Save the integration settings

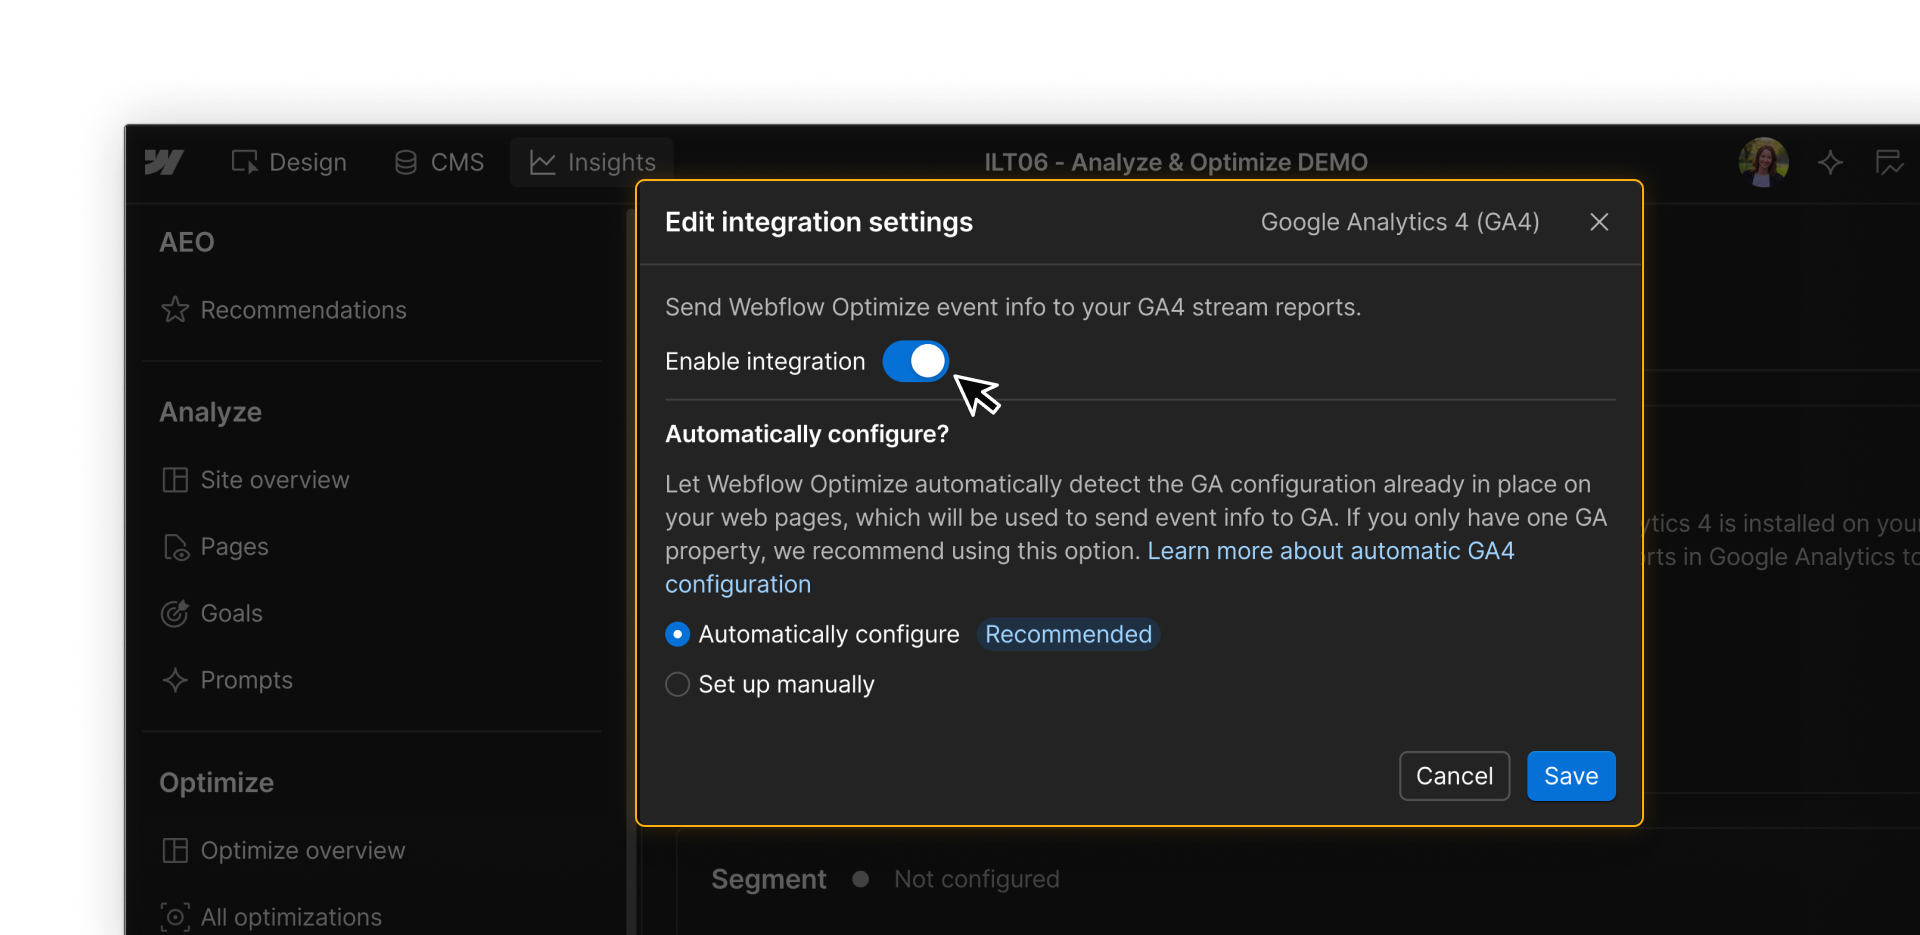(1571, 776)
